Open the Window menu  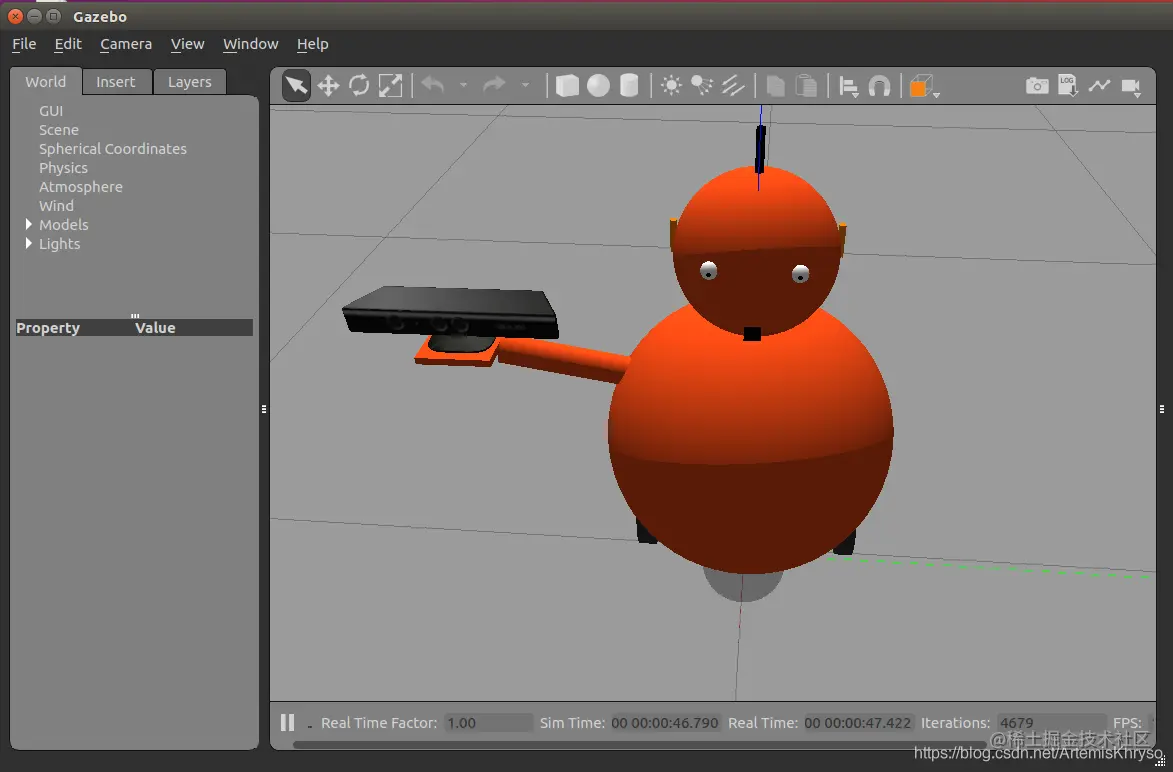251,44
